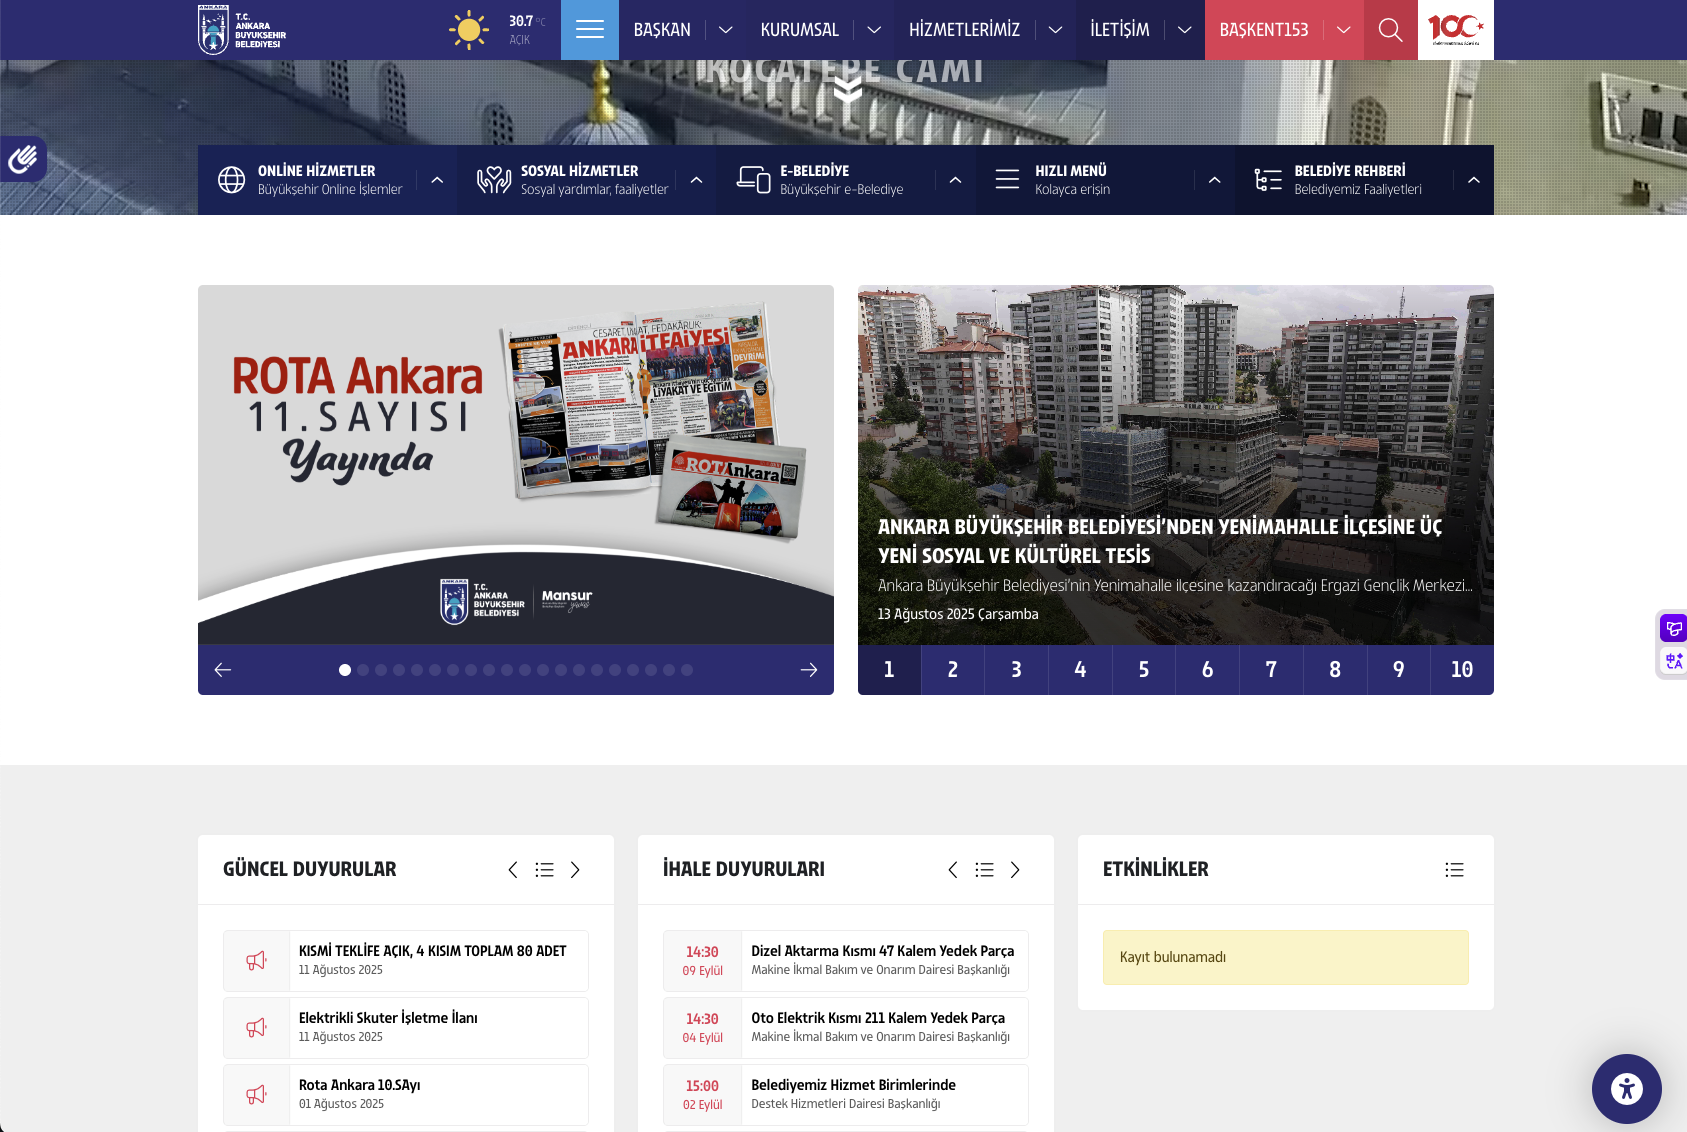Click the Yenimahalle buildings news image

click(x=1176, y=465)
